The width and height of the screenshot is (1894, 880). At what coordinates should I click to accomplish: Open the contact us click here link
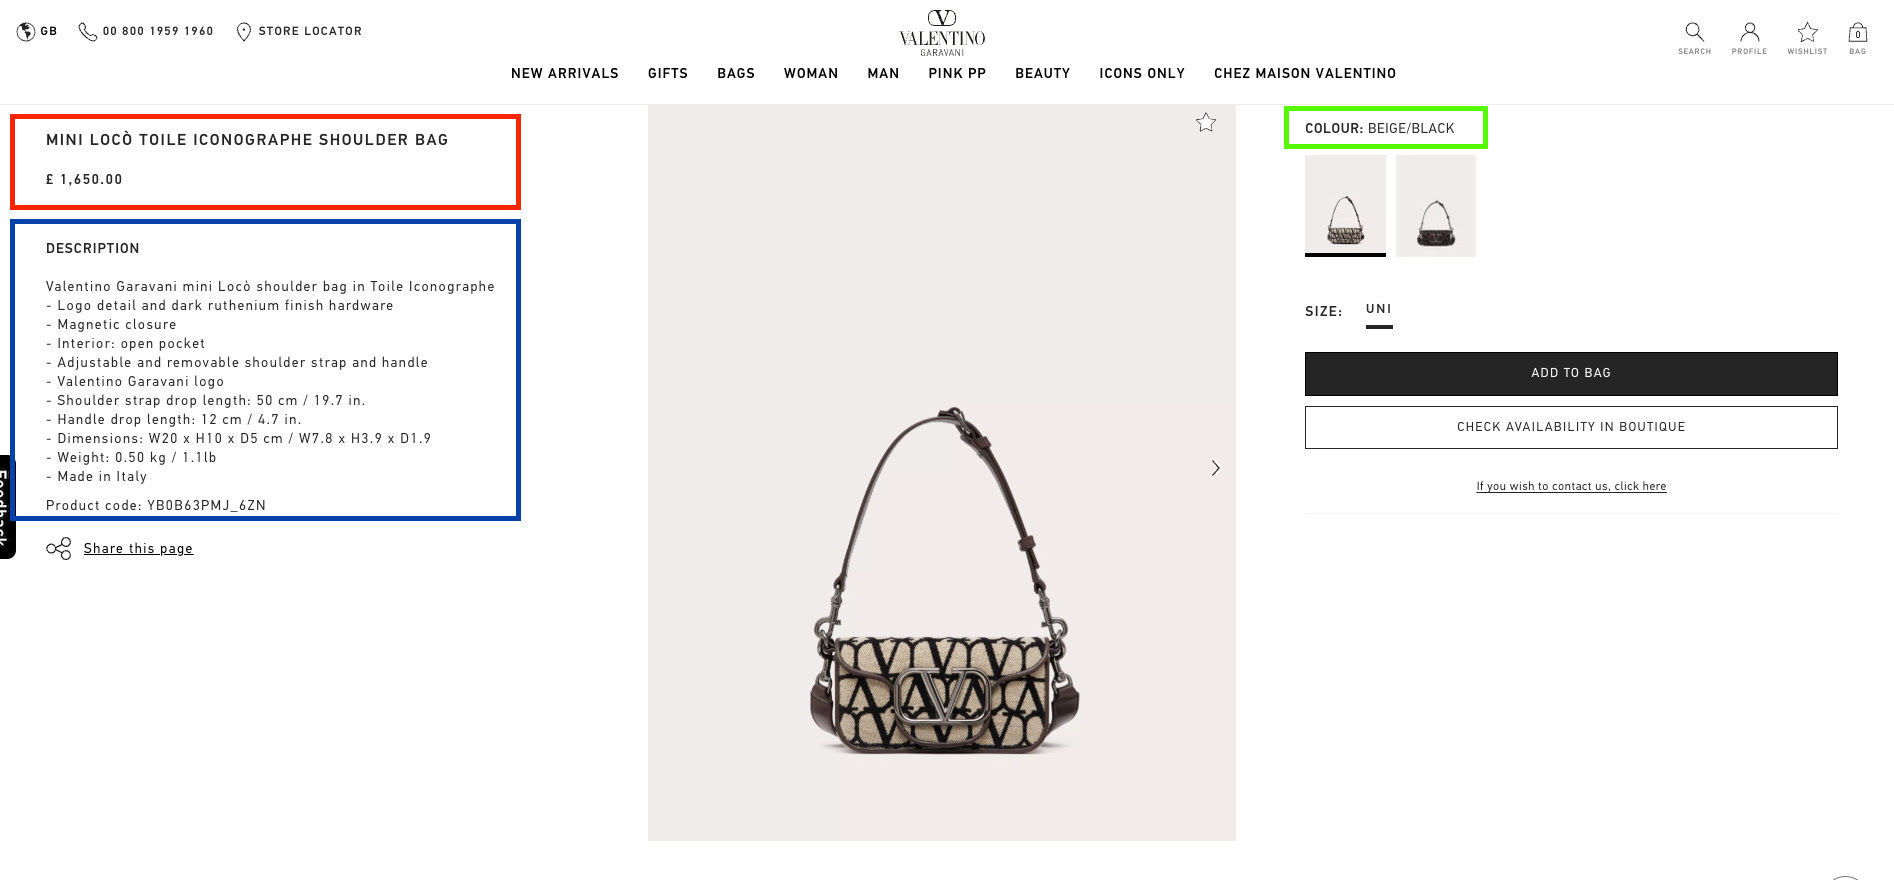click(x=1571, y=486)
